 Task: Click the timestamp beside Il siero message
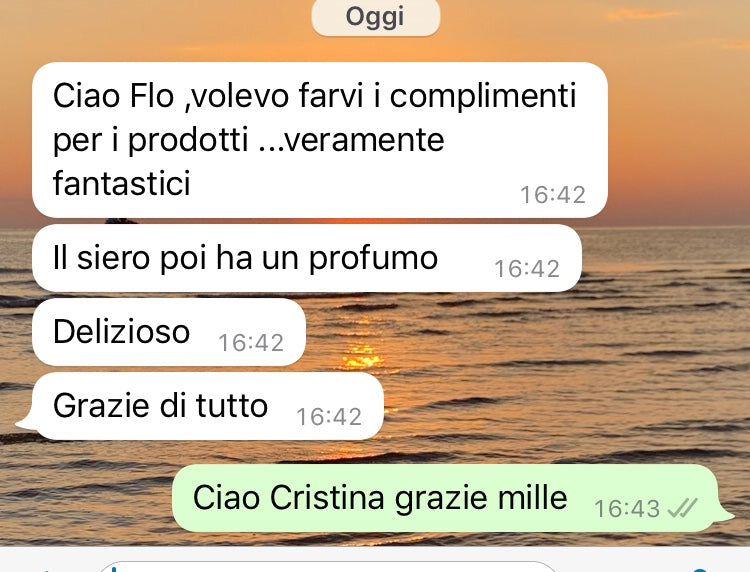(x=527, y=269)
